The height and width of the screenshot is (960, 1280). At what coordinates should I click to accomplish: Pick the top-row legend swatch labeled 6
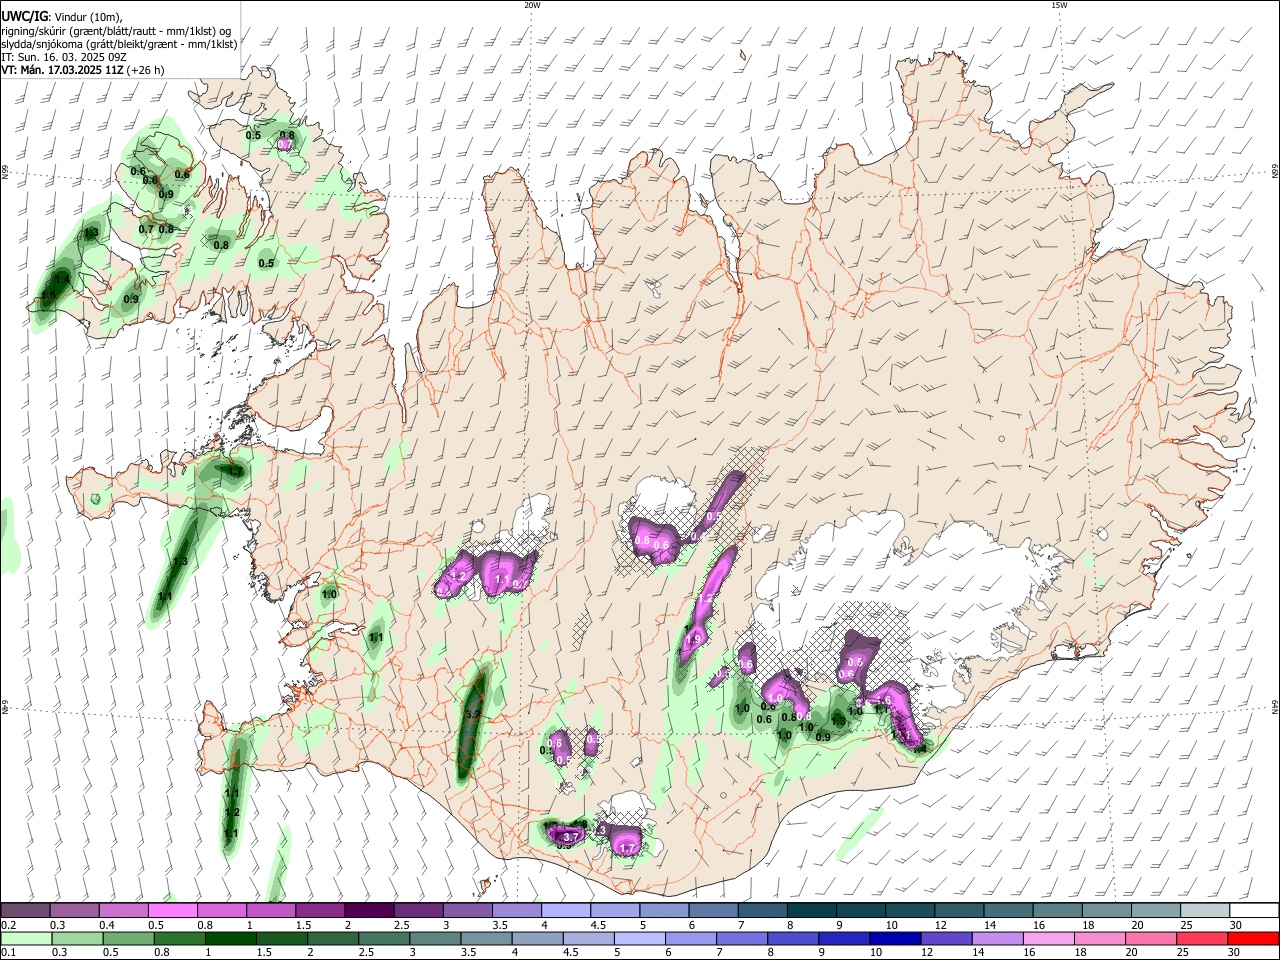[713, 910]
